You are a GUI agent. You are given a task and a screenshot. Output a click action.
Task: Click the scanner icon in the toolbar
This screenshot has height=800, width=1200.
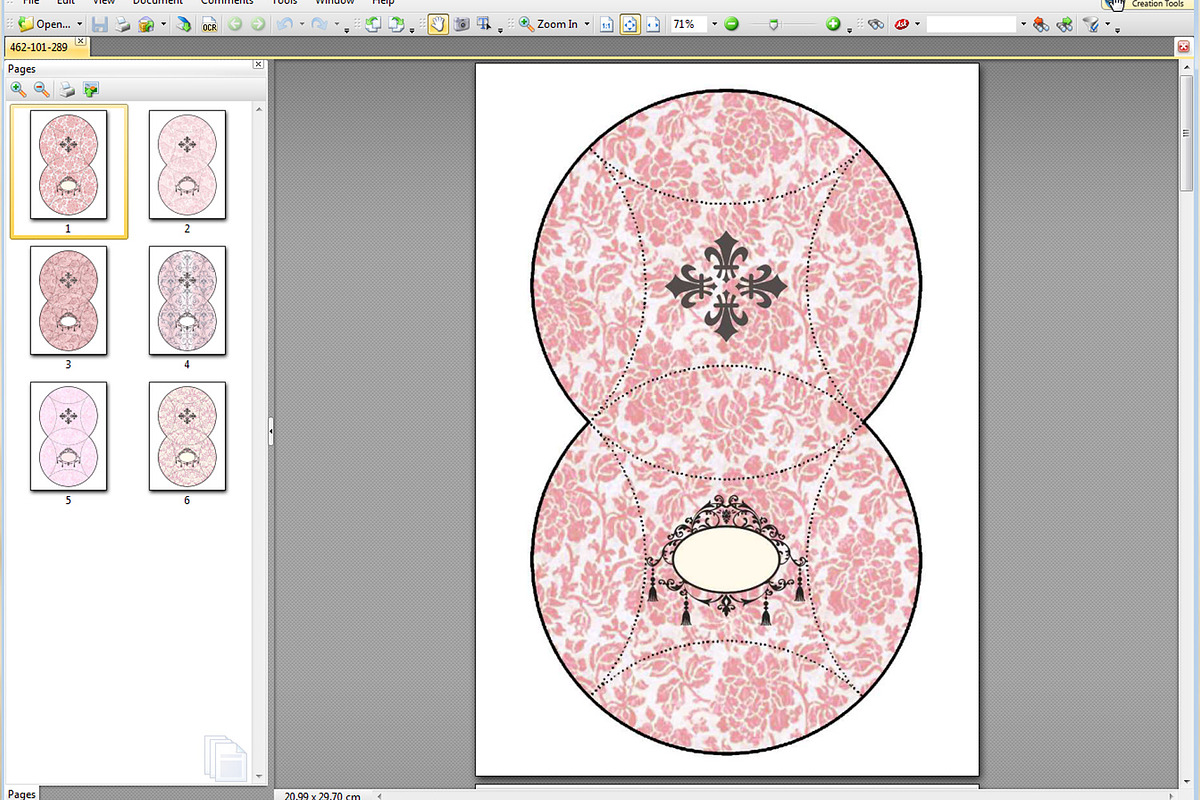[184, 24]
